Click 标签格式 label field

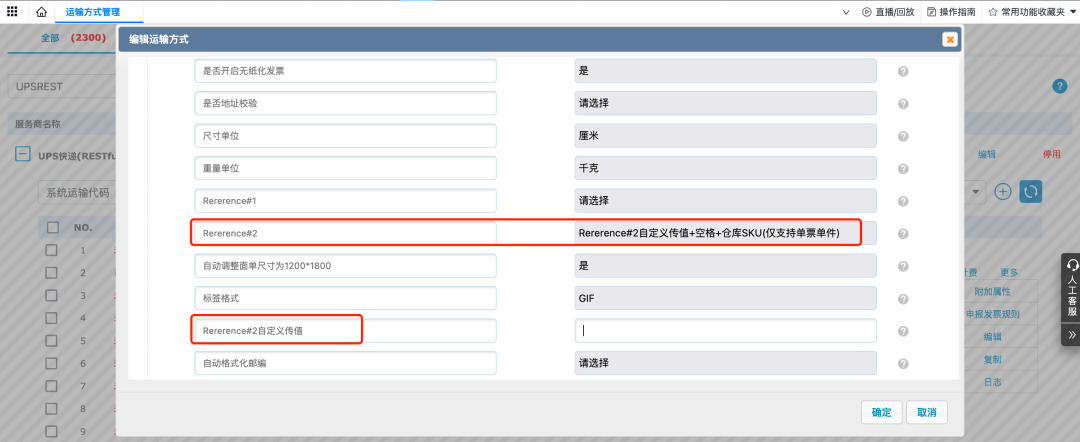click(x=345, y=298)
